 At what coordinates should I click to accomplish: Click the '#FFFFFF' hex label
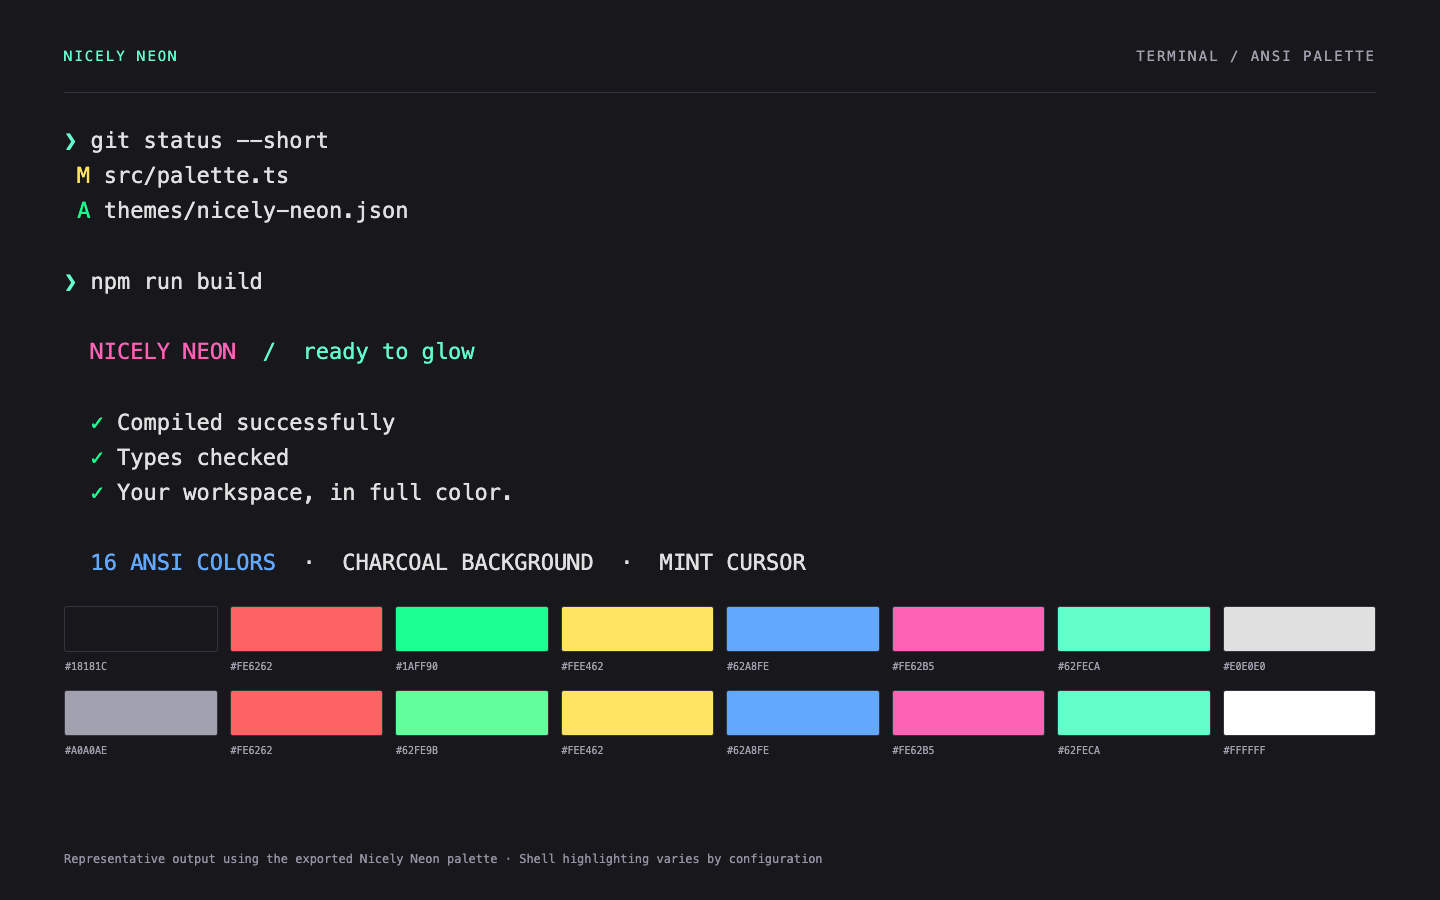(x=1244, y=750)
